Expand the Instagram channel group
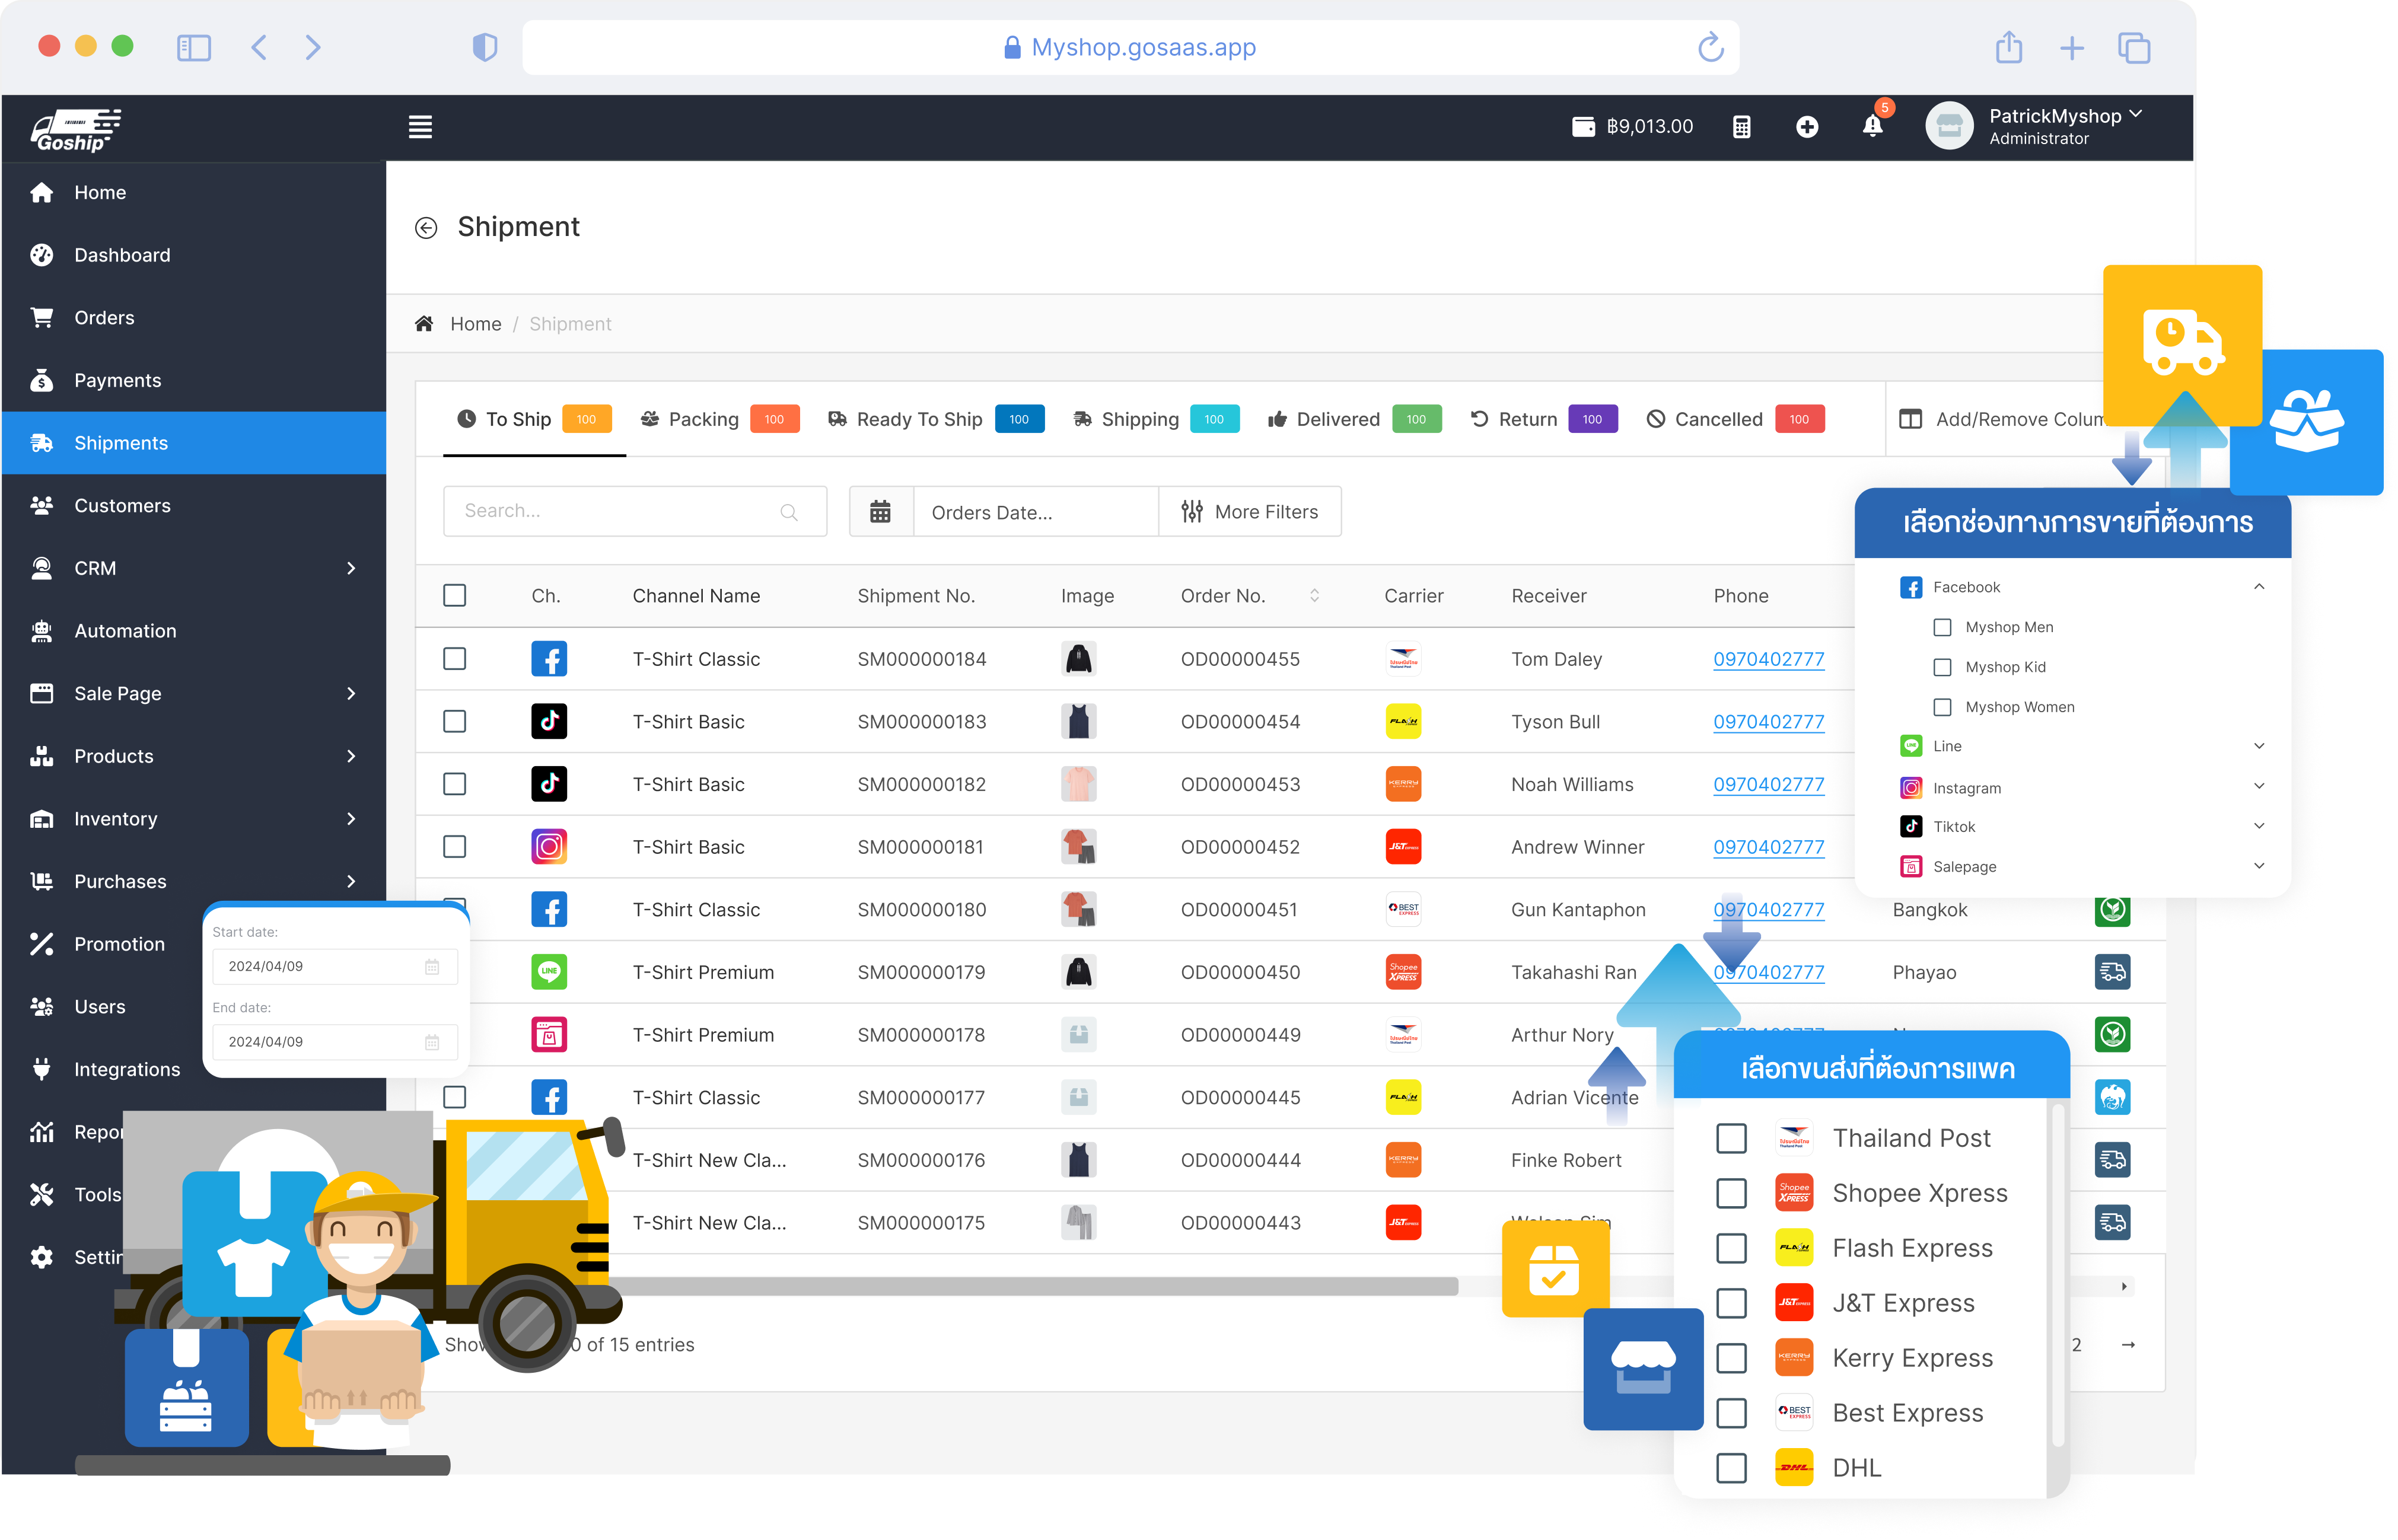The image size is (2398, 1540). point(2258,786)
